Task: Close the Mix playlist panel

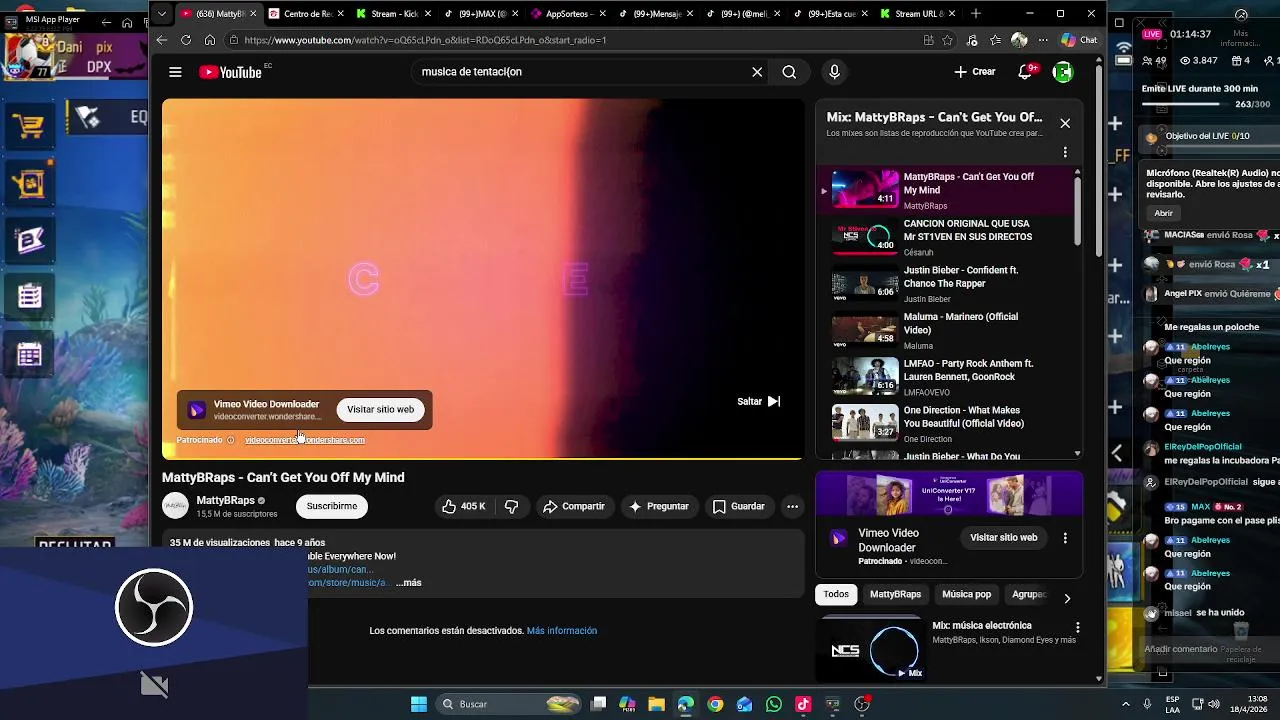Action: (1065, 123)
